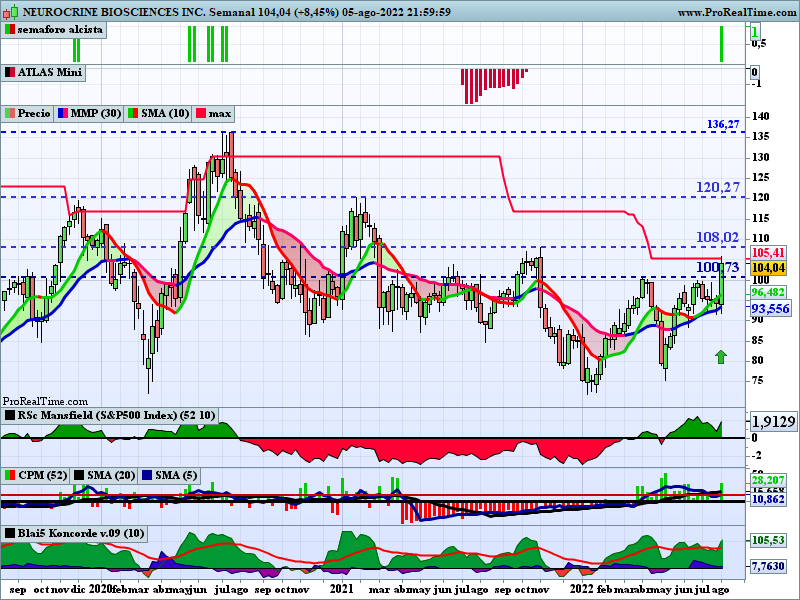Select the max legend label
This screenshot has width=800, height=600.
(x=220, y=113)
